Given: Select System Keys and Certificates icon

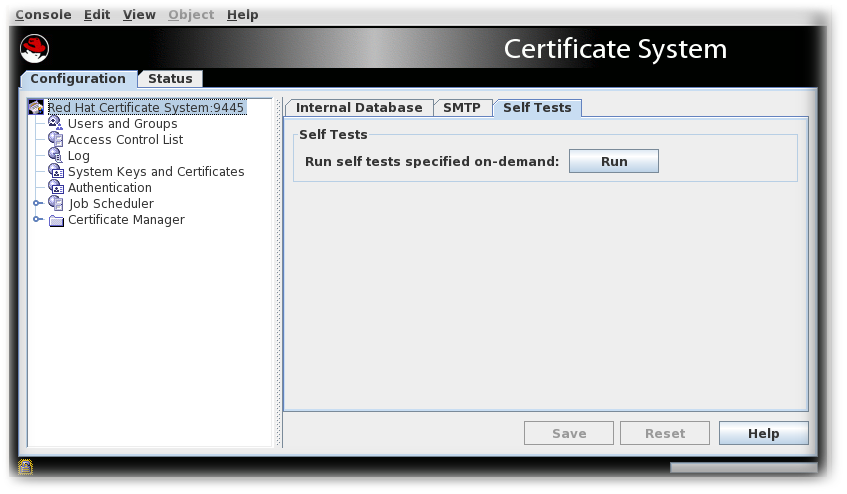Looking at the screenshot, I should pos(56,172).
